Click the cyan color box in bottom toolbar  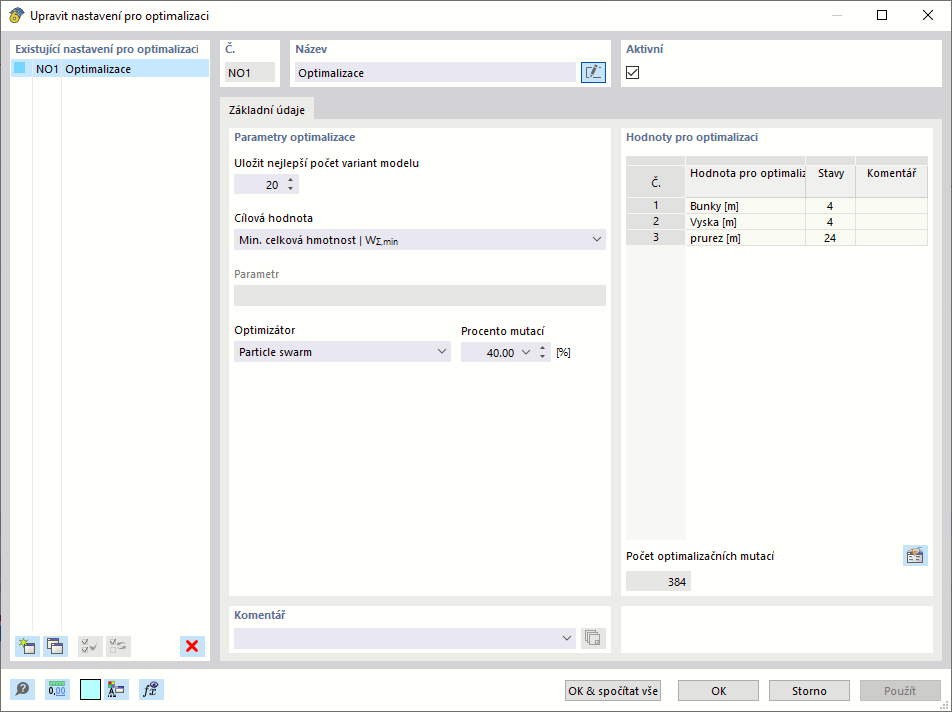click(90, 690)
